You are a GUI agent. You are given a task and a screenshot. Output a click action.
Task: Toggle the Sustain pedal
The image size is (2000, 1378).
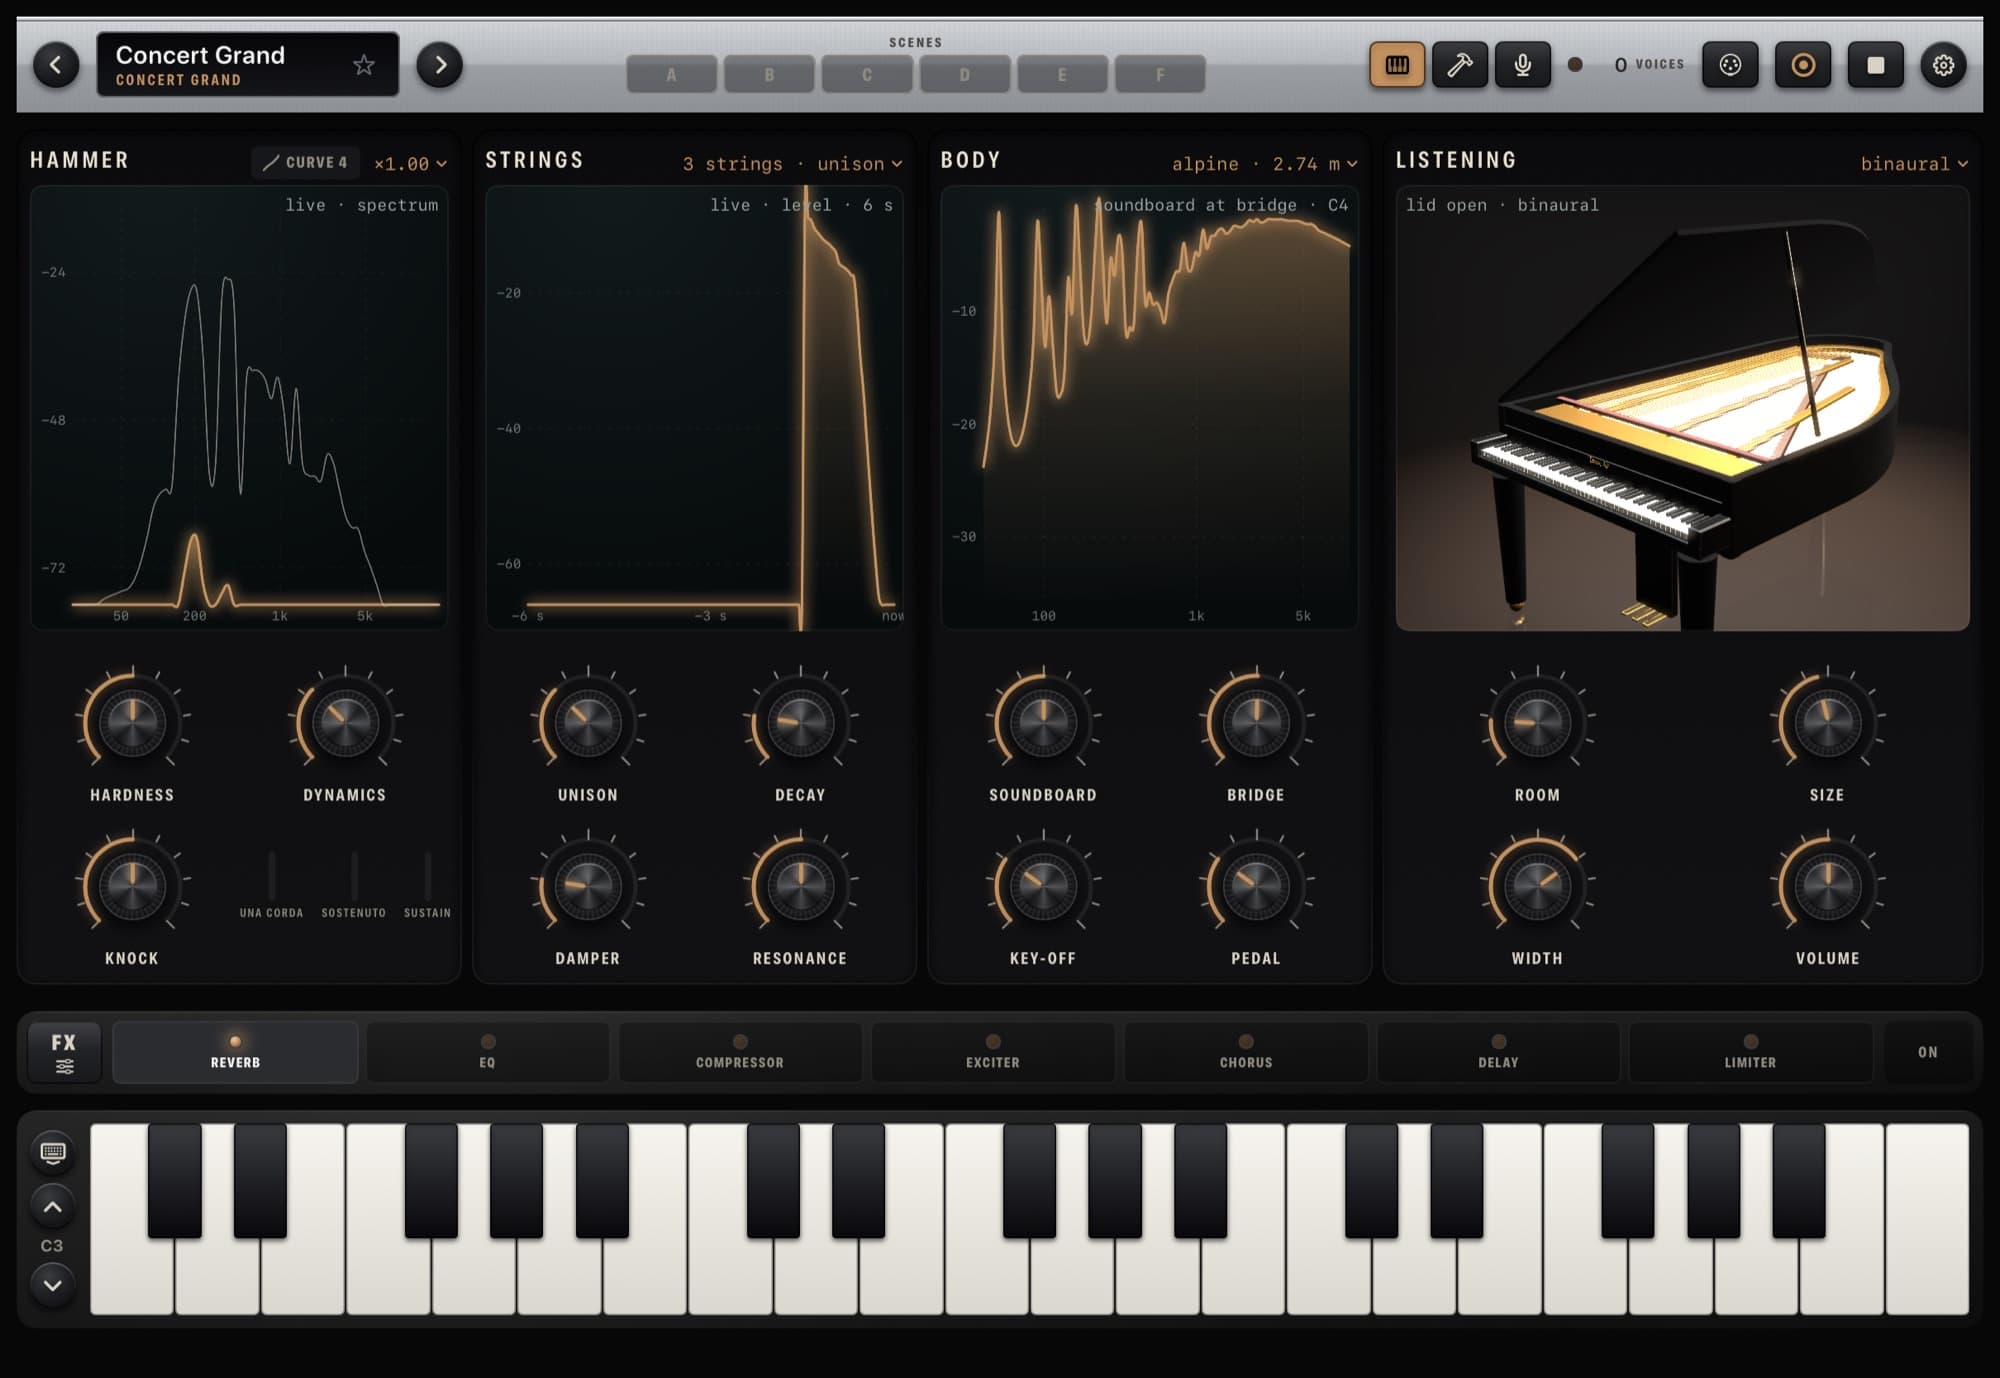tap(427, 885)
